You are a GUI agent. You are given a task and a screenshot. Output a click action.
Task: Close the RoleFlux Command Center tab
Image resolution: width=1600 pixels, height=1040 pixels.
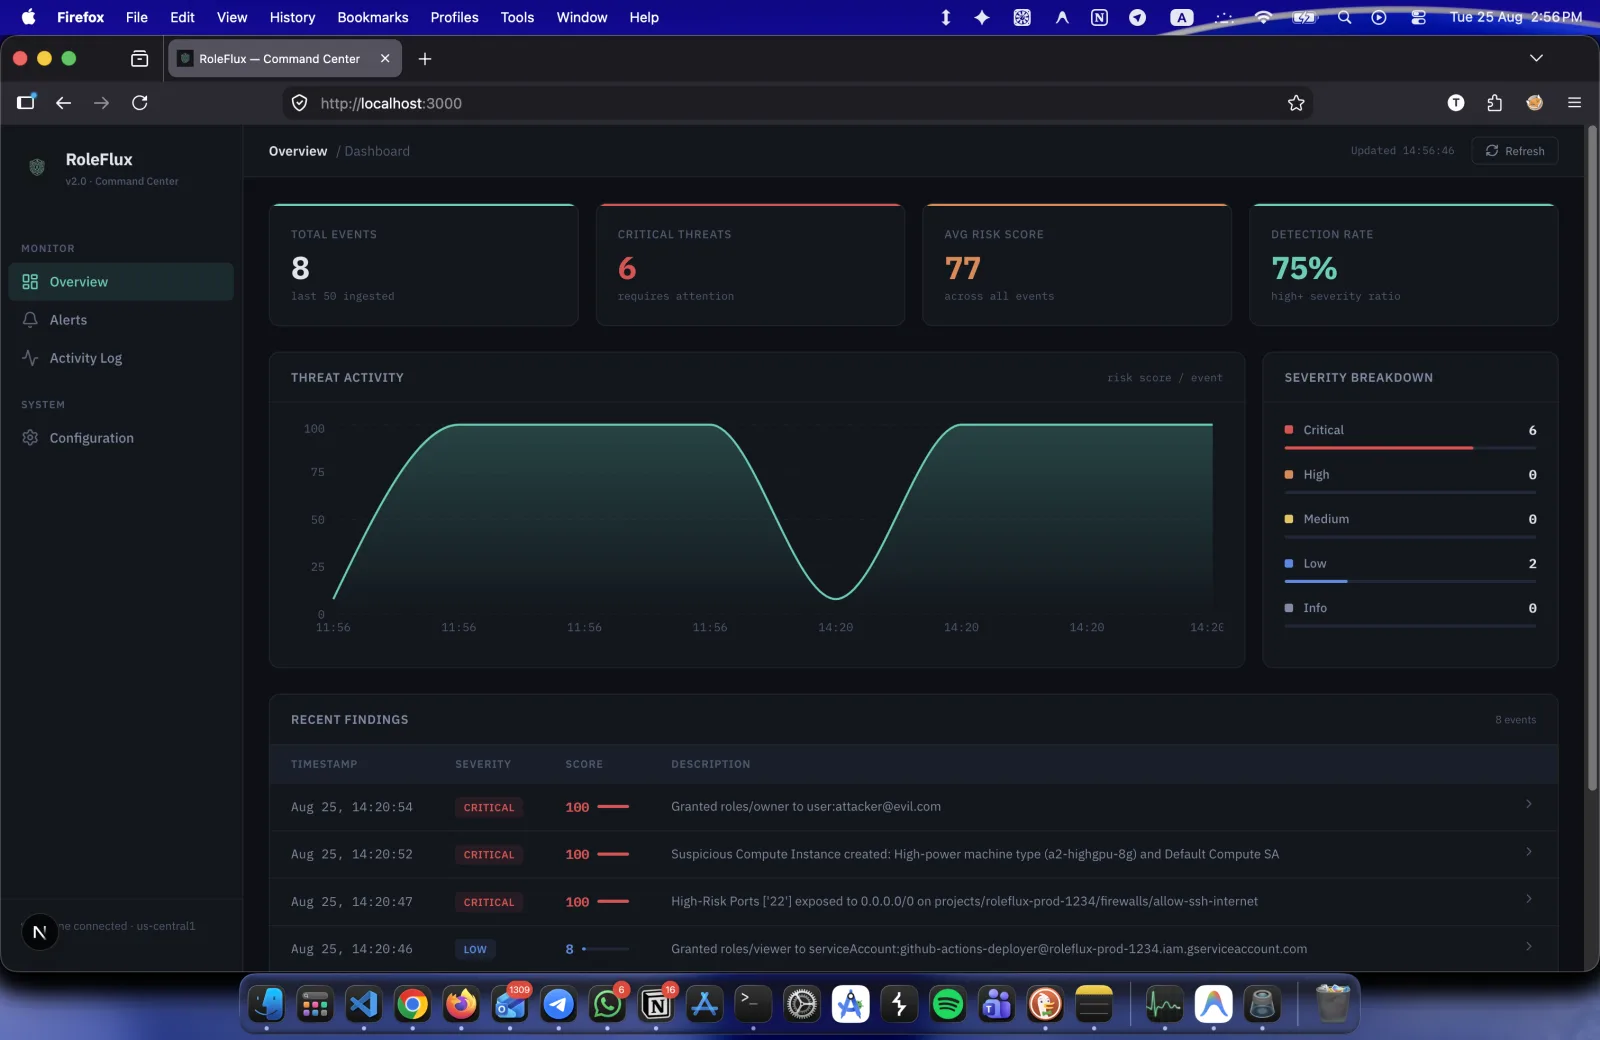pyautogui.click(x=385, y=59)
